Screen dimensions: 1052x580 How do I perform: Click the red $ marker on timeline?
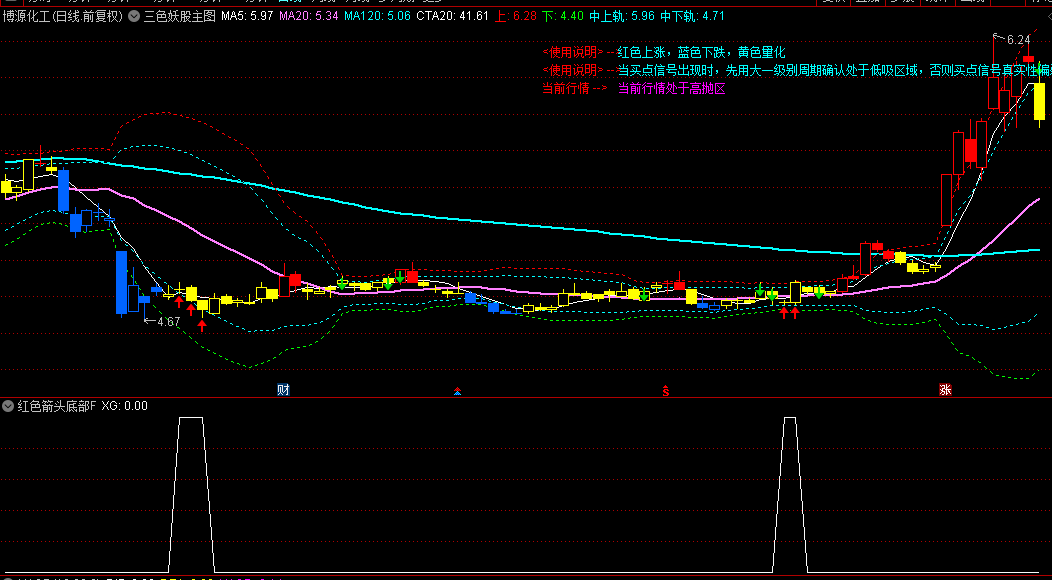[666, 389]
